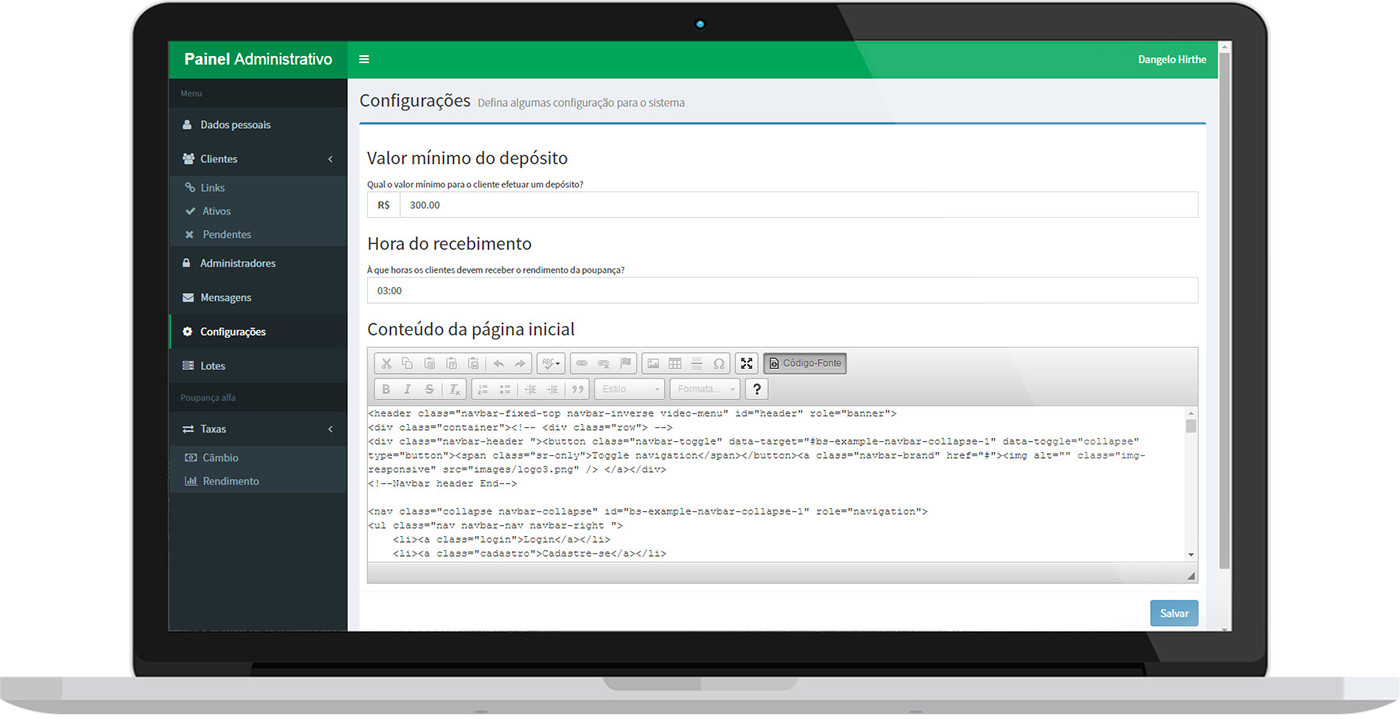Viewport: 1400px width, 719px height.
Task: Click the question mark About button
Action: click(x=757, y=389)
